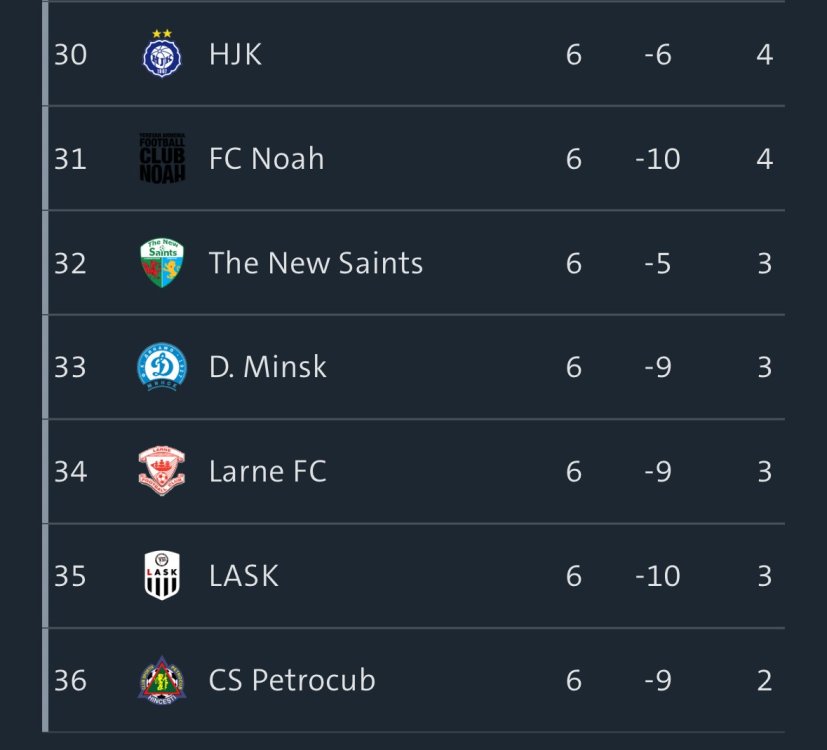The height and width of the screenshot is (750, 827).
Task: Select The New Saints team name
Action: click(315, 263)
